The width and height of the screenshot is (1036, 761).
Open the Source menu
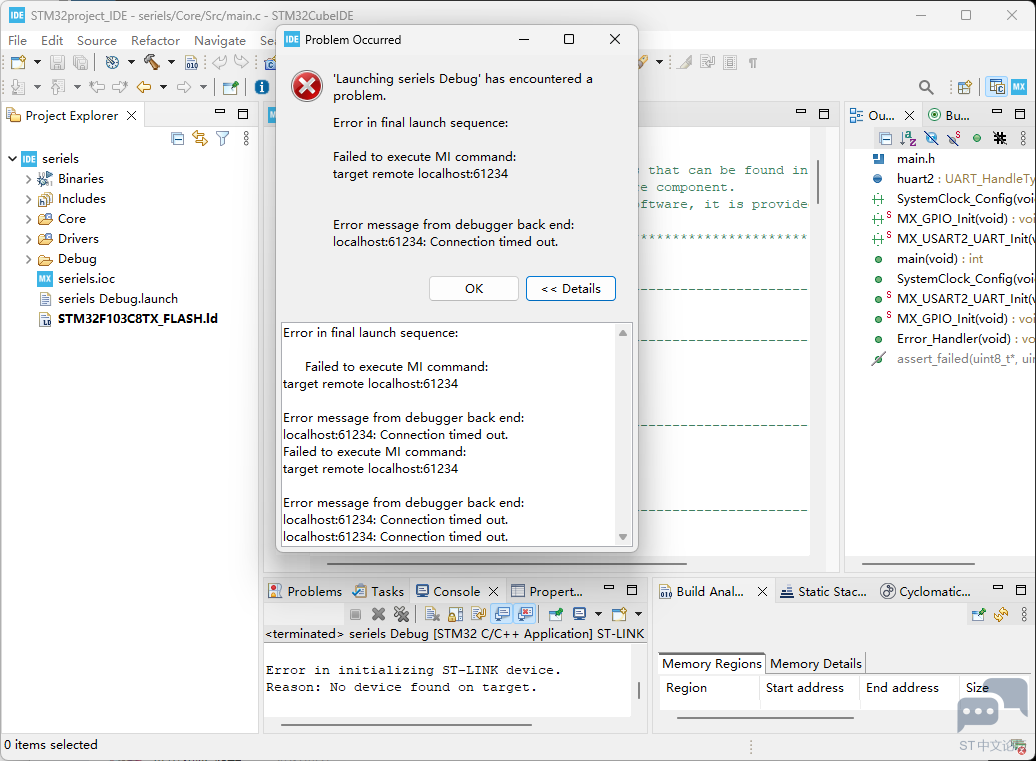pos(96,40)
